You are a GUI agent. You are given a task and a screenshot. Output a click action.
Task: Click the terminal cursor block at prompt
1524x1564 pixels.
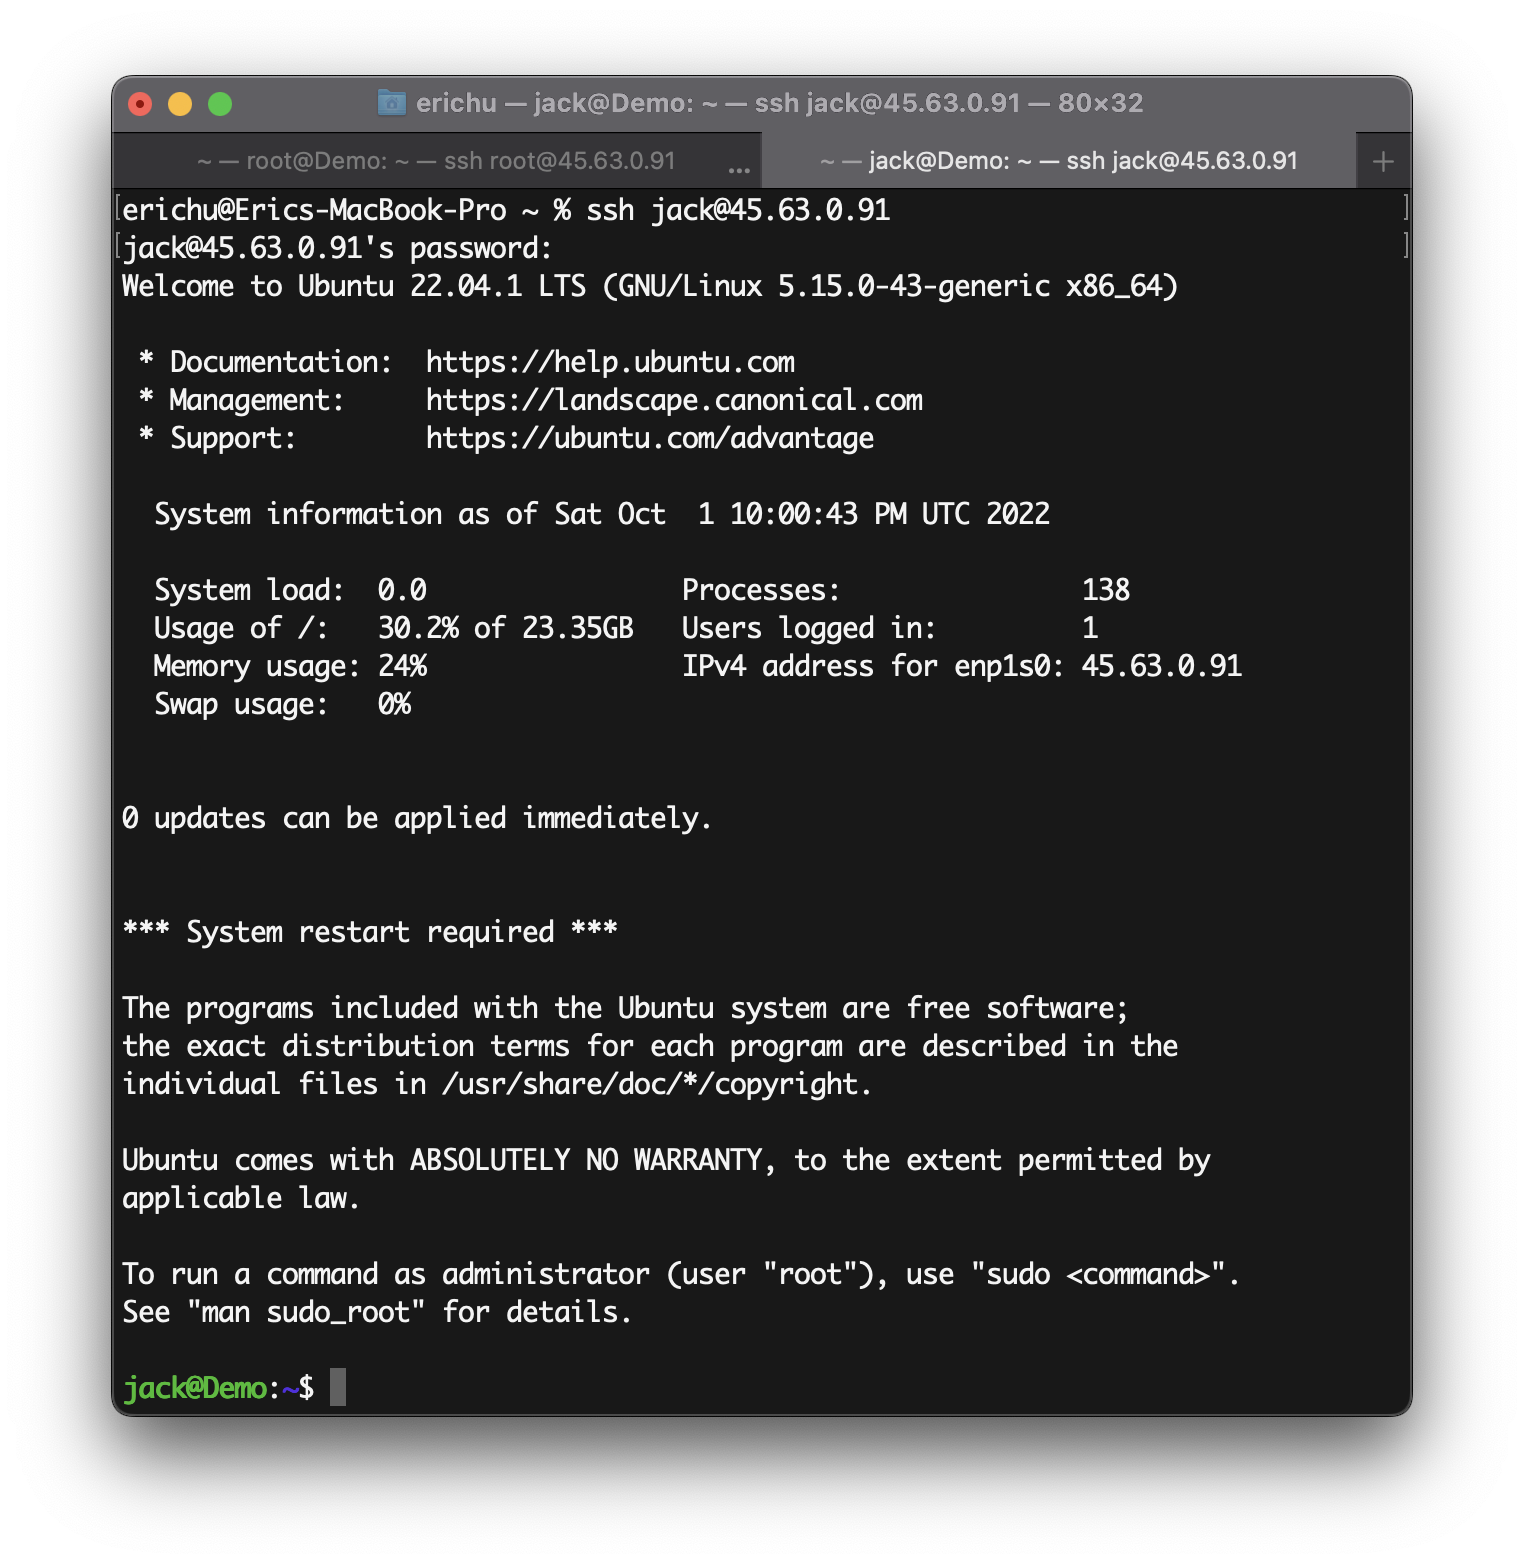coord(338,1388)
